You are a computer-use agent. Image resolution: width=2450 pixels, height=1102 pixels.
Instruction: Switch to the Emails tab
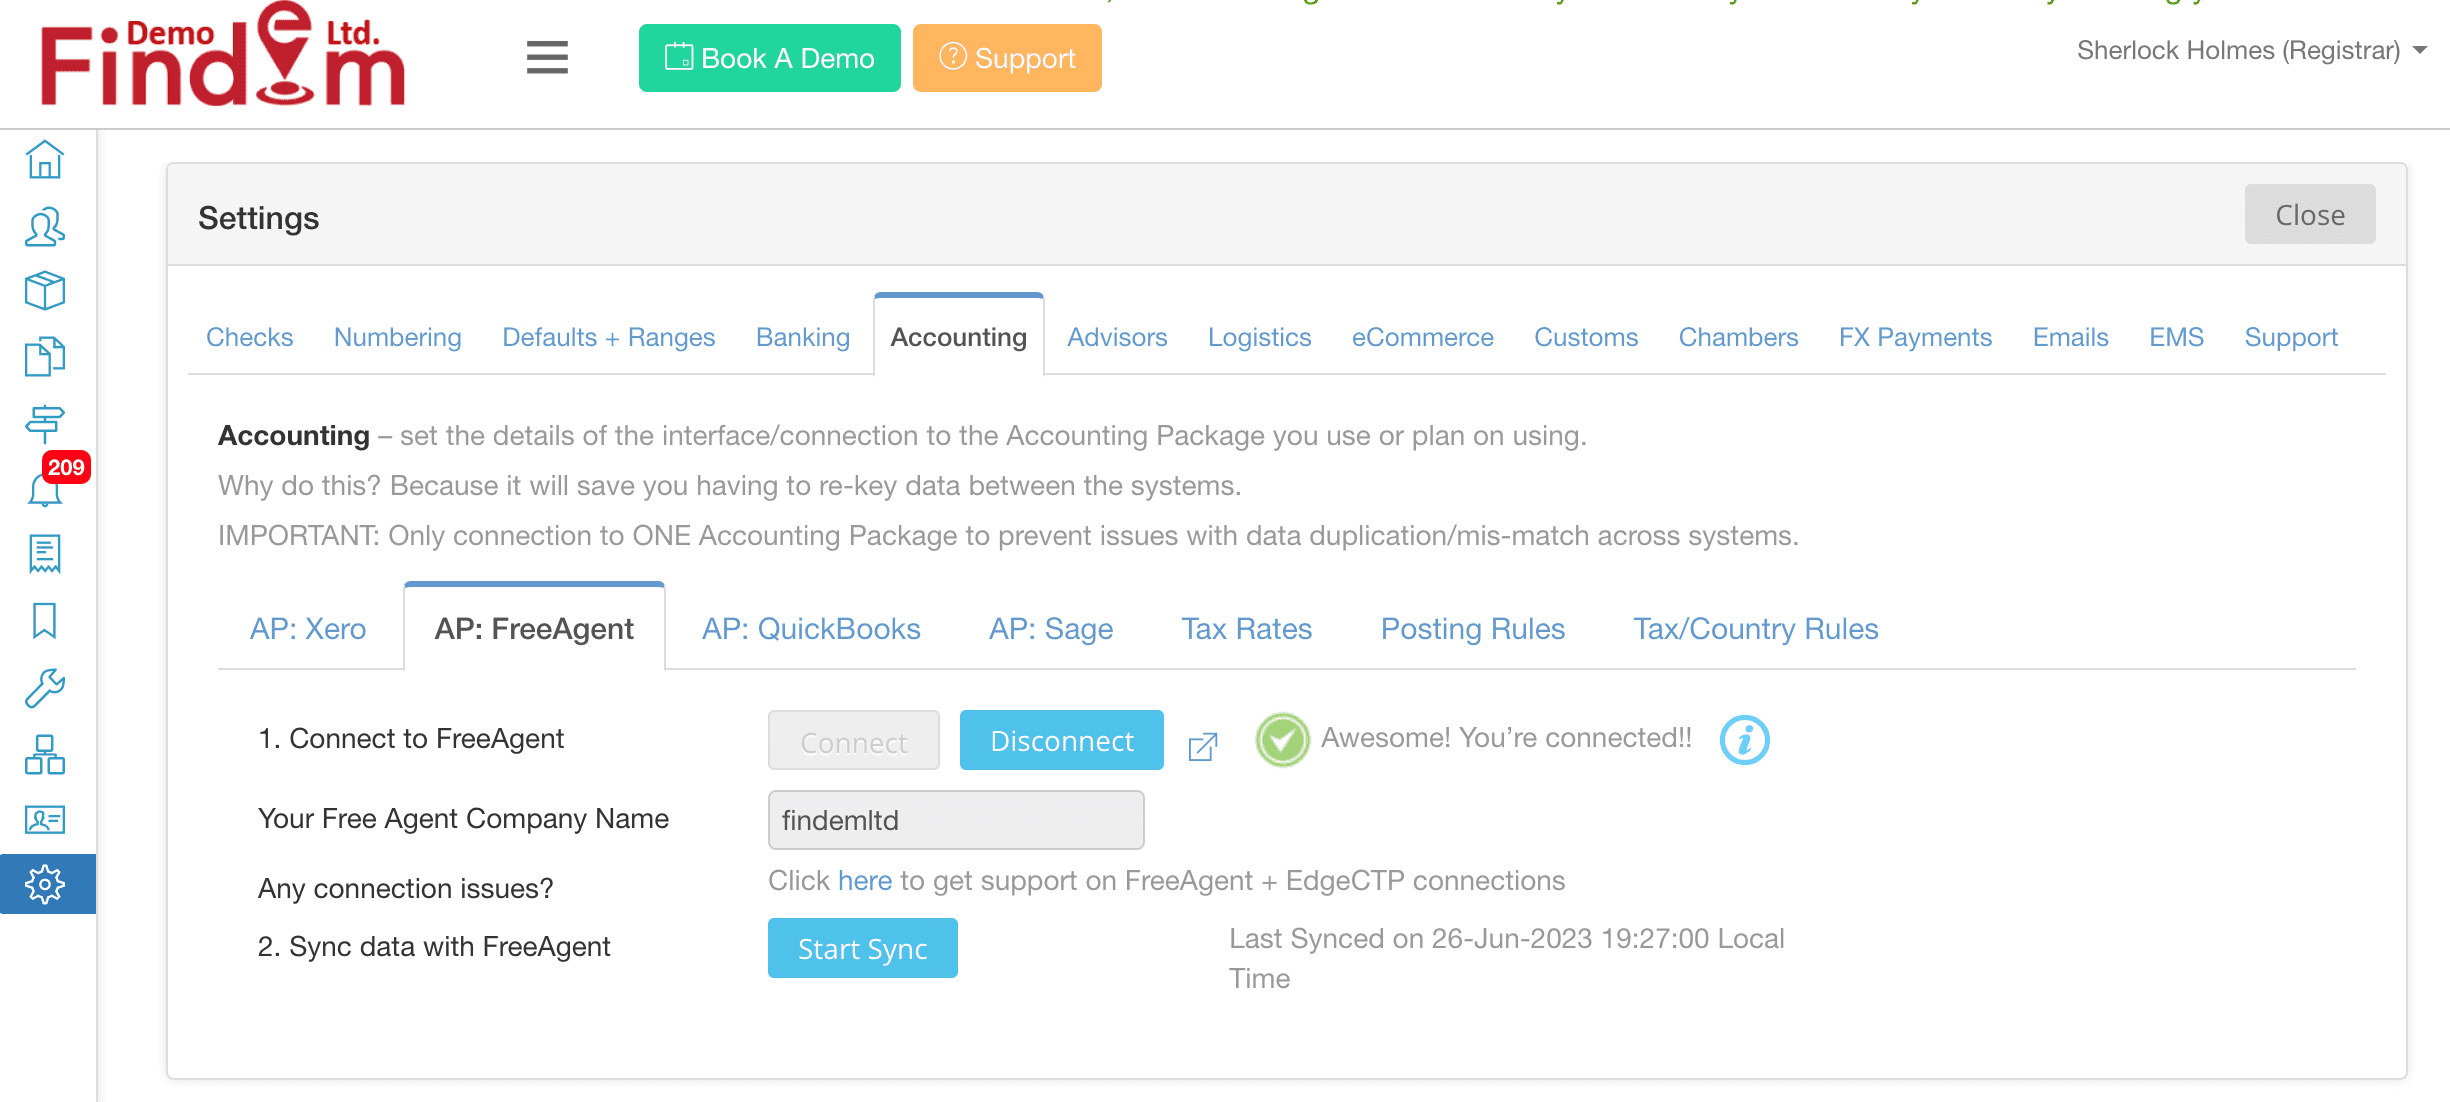point(2070,337)
